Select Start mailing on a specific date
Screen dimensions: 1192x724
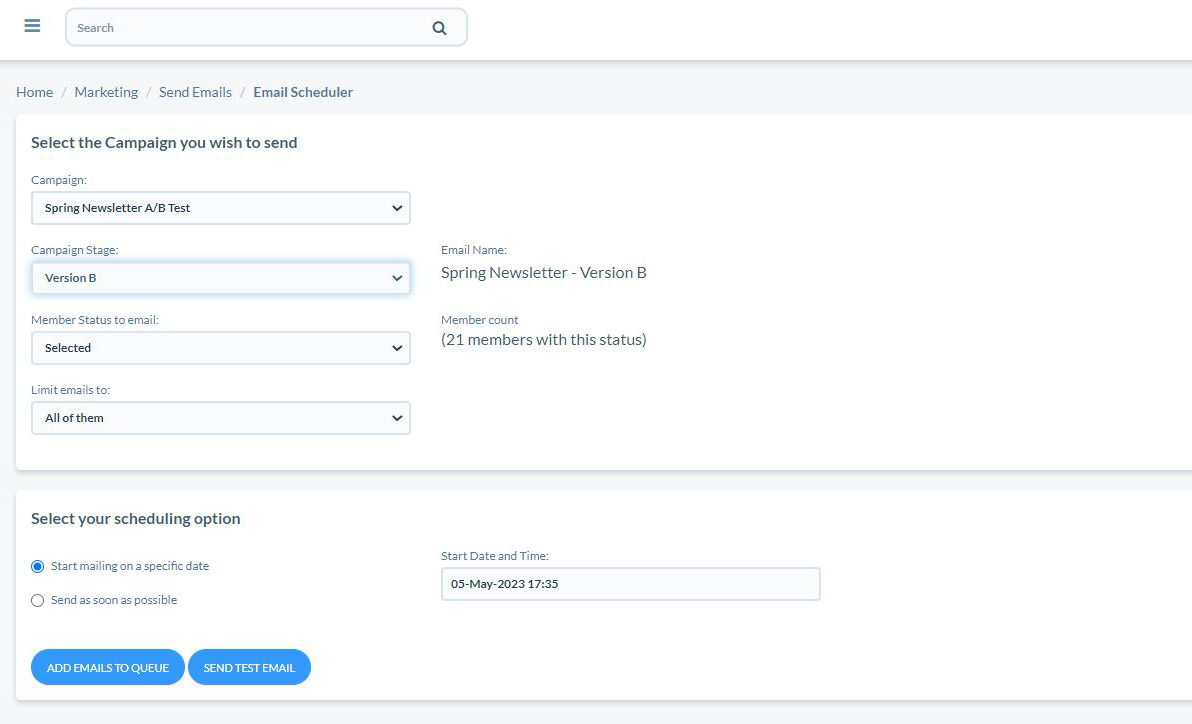coord(37,567)
